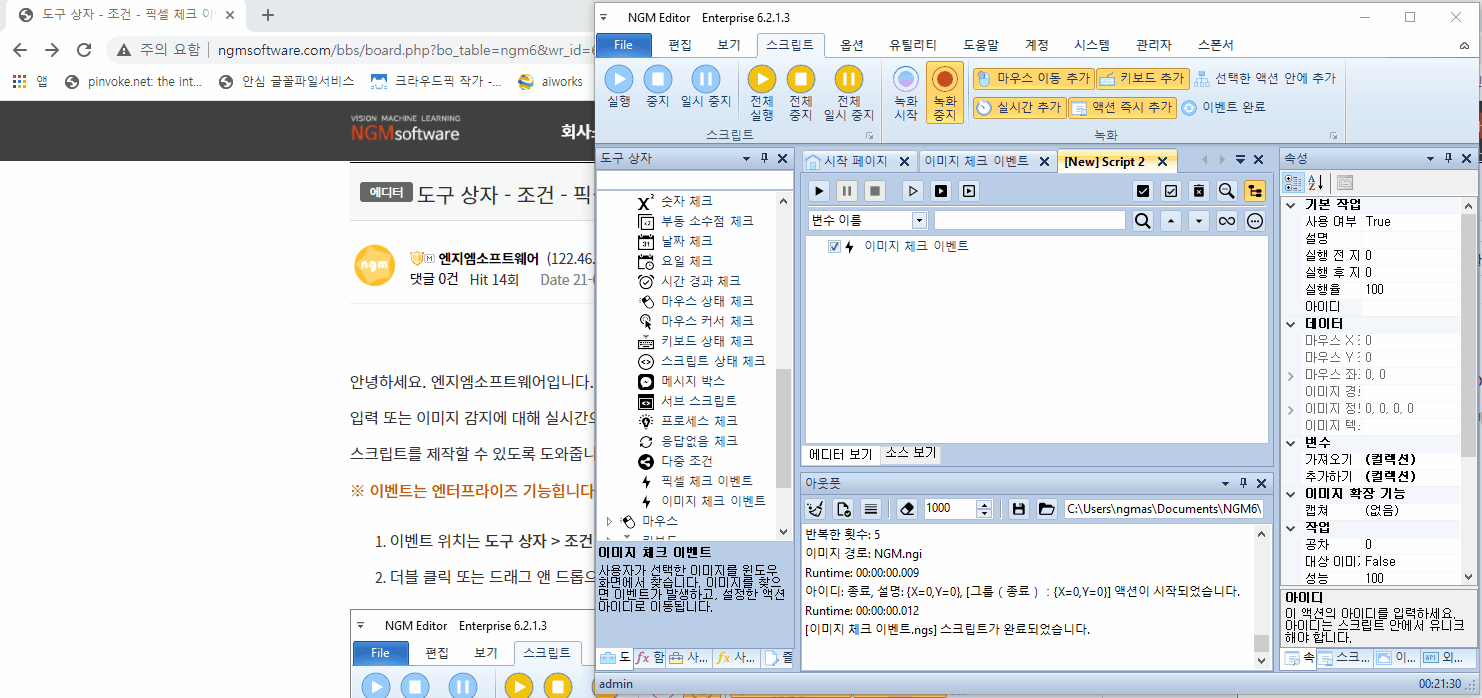
Task: Open the 유틸리티 ribbon tab
Action: tap(913, 45)
